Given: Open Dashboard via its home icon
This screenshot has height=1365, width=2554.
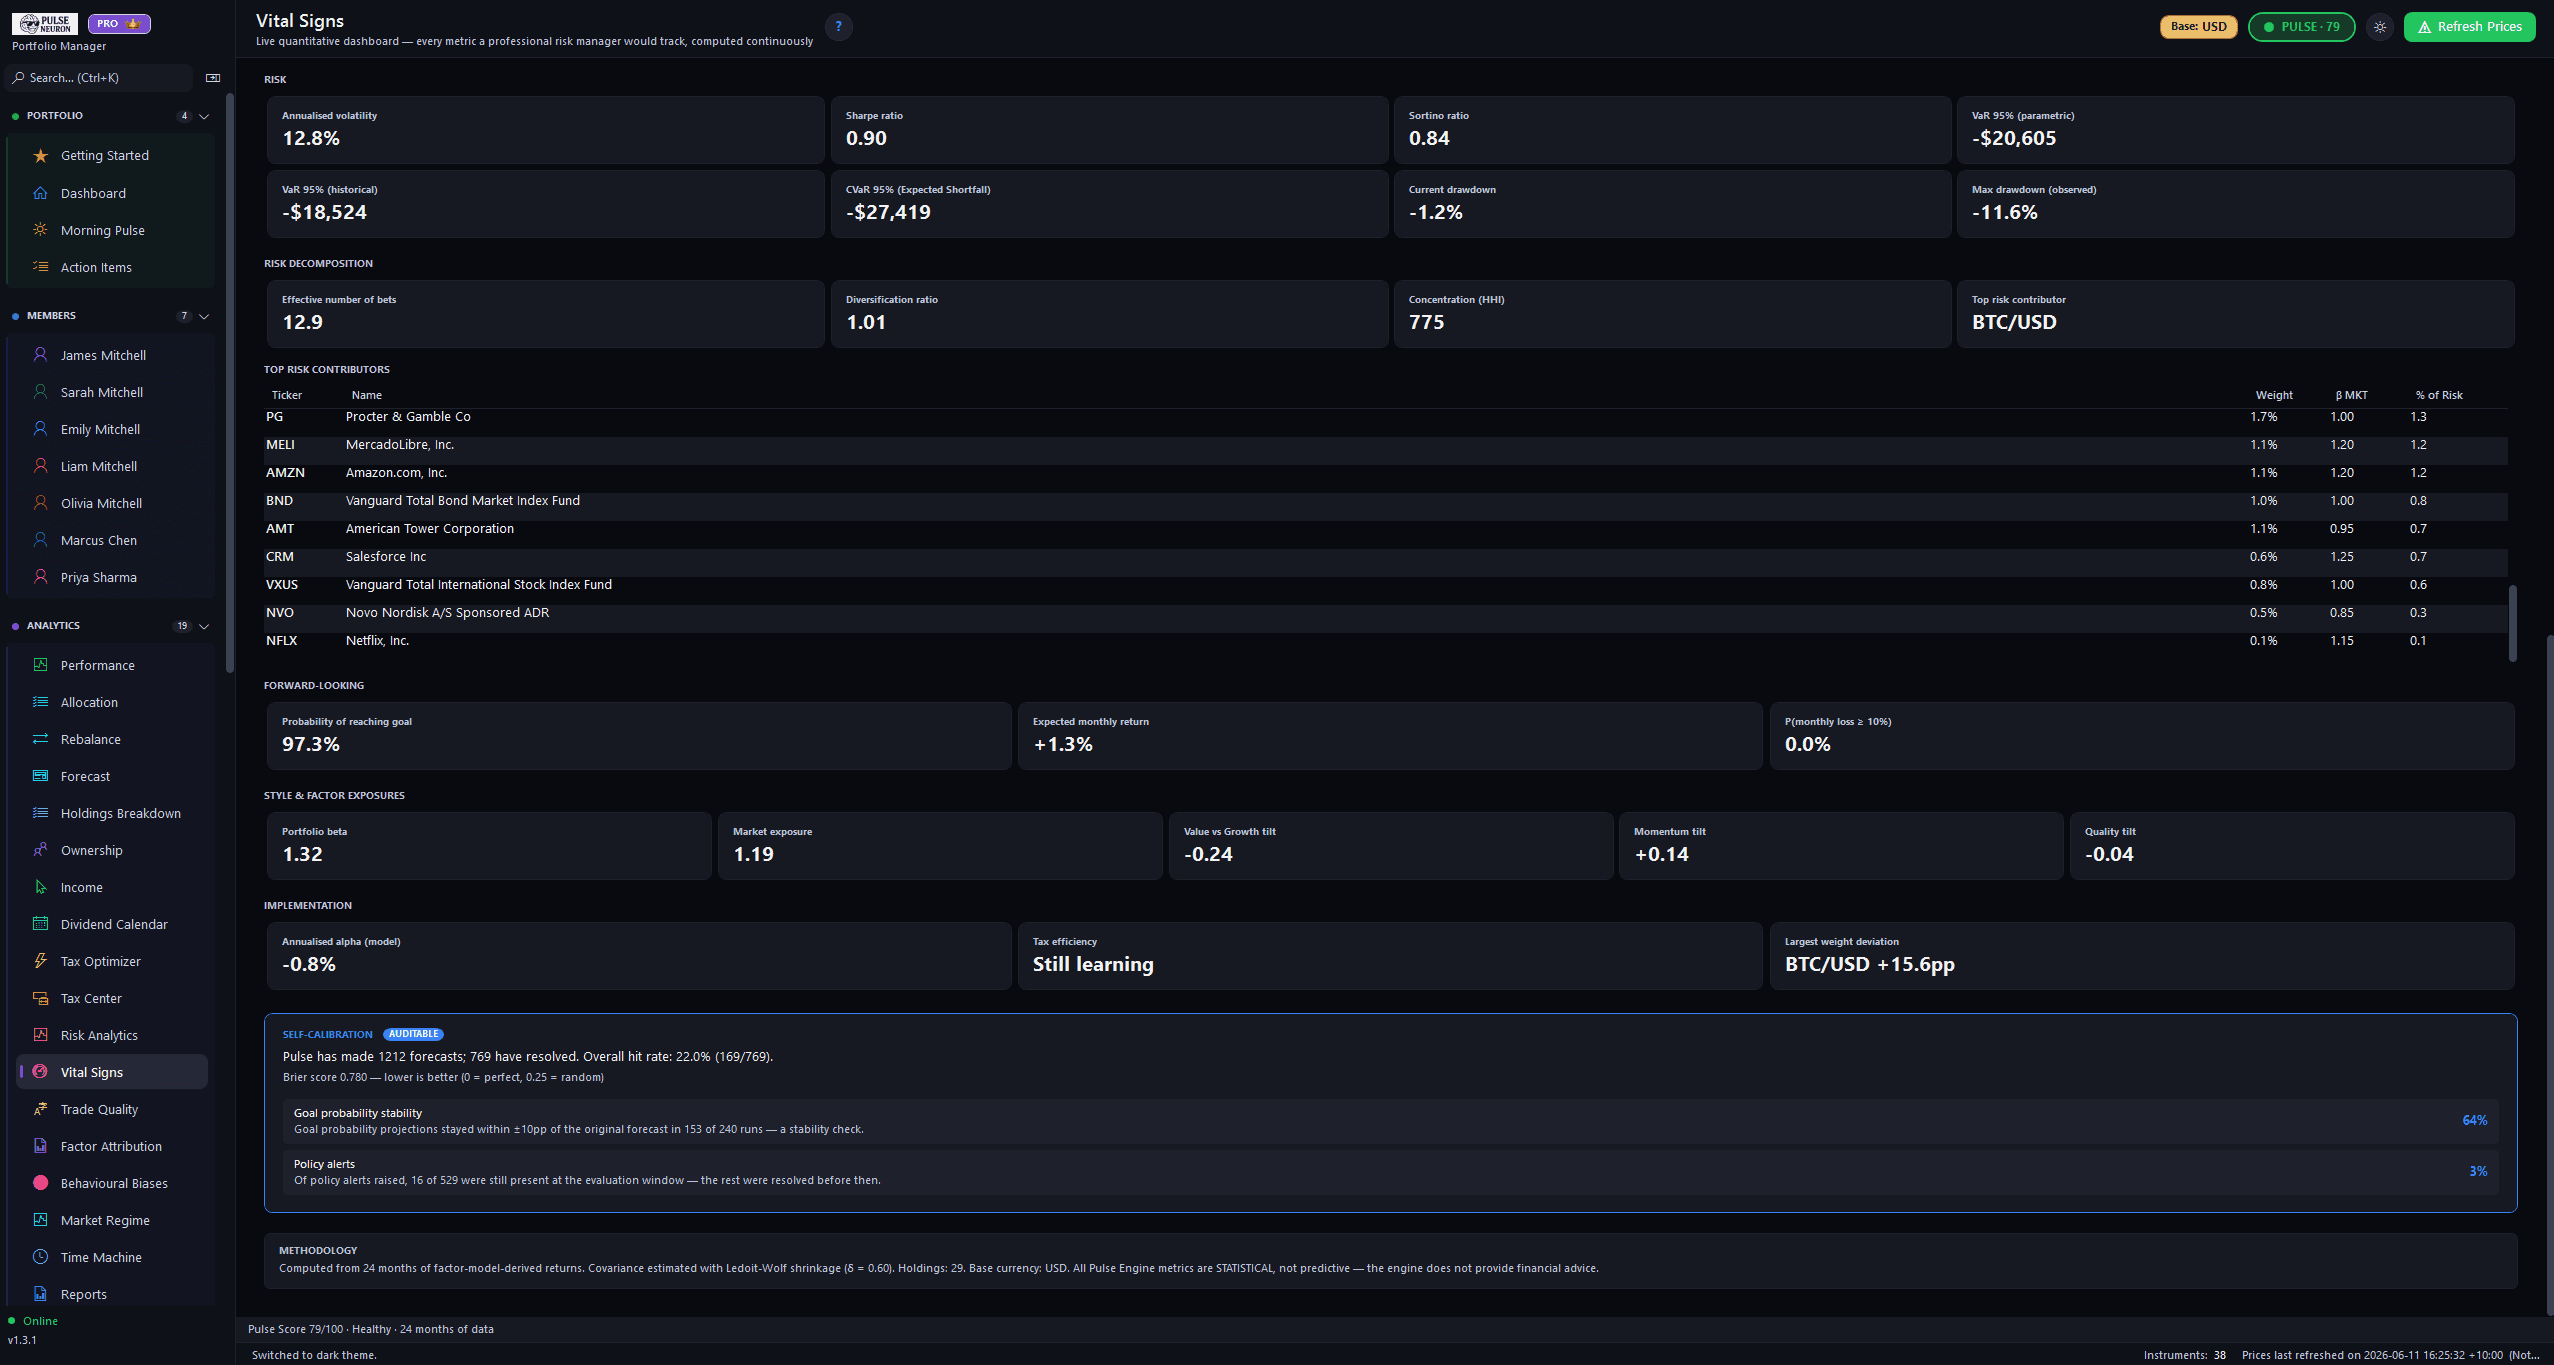Looking at the screenshot, I should tap(40, 193).
